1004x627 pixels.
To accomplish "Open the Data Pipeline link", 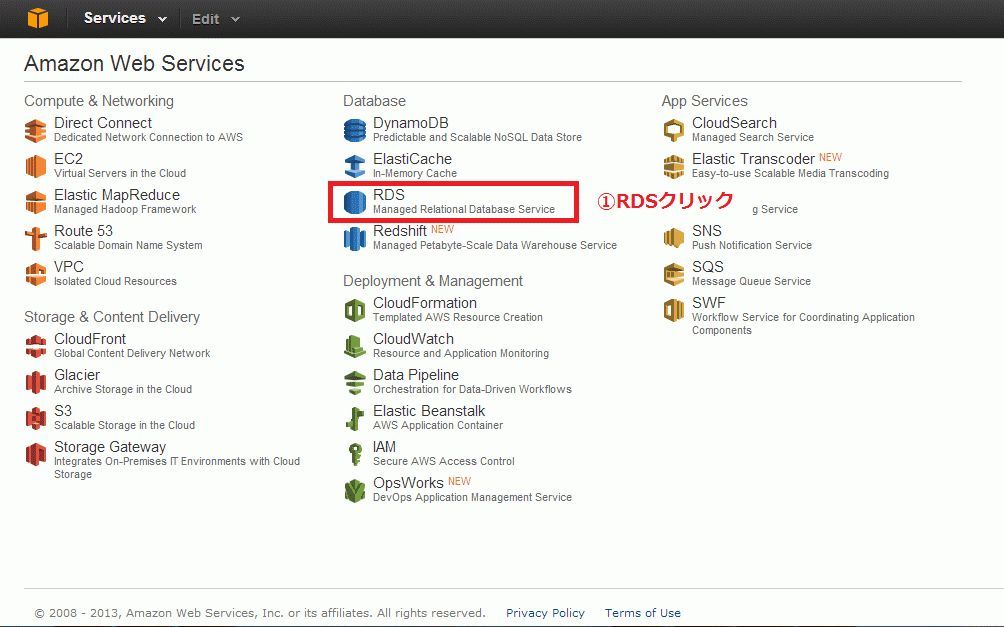I will point(416,375).
